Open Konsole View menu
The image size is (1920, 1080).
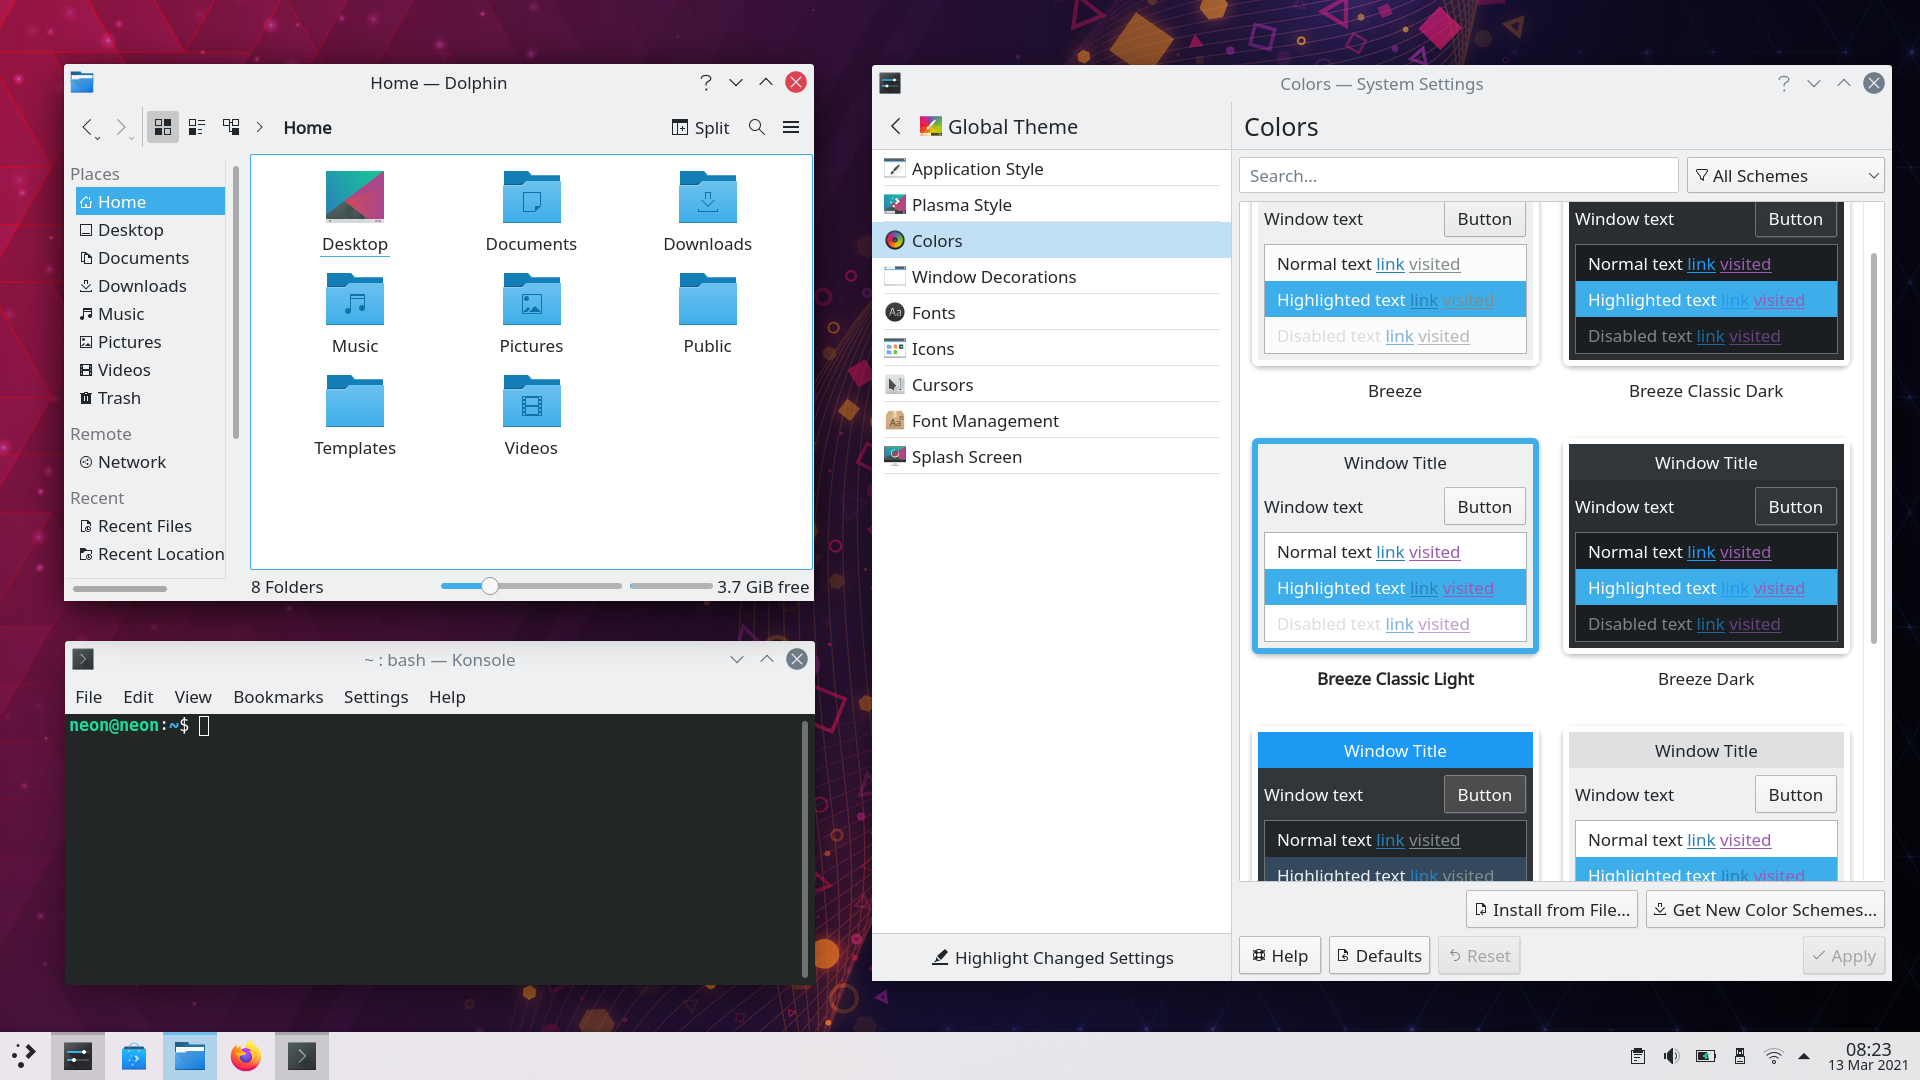click(x=193, y=697)
